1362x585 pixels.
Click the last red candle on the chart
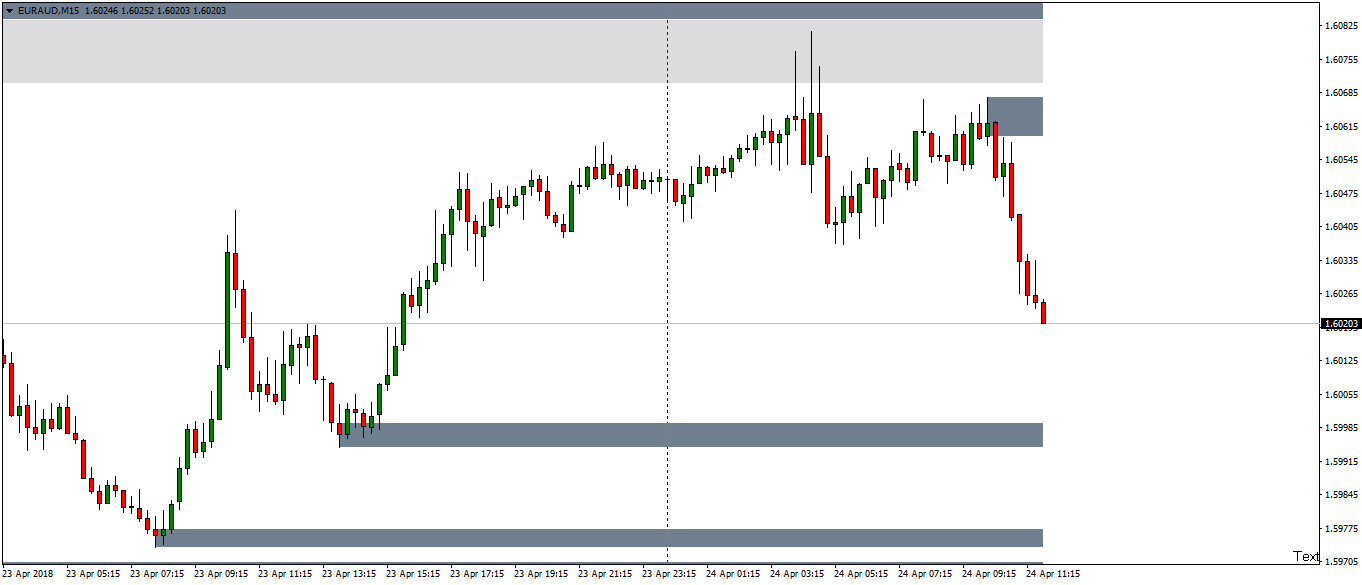1044,310
